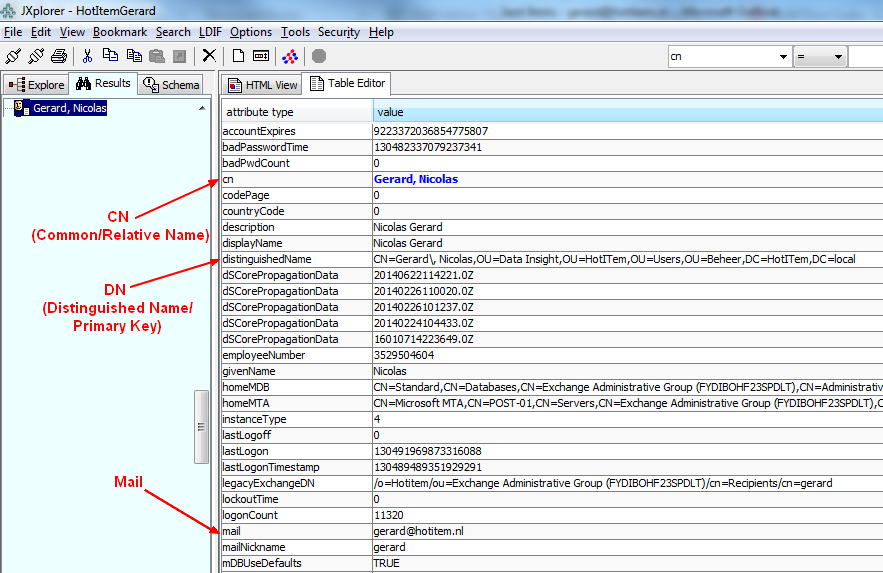Click the Rename entry toolbar icon

click(261, 56)
